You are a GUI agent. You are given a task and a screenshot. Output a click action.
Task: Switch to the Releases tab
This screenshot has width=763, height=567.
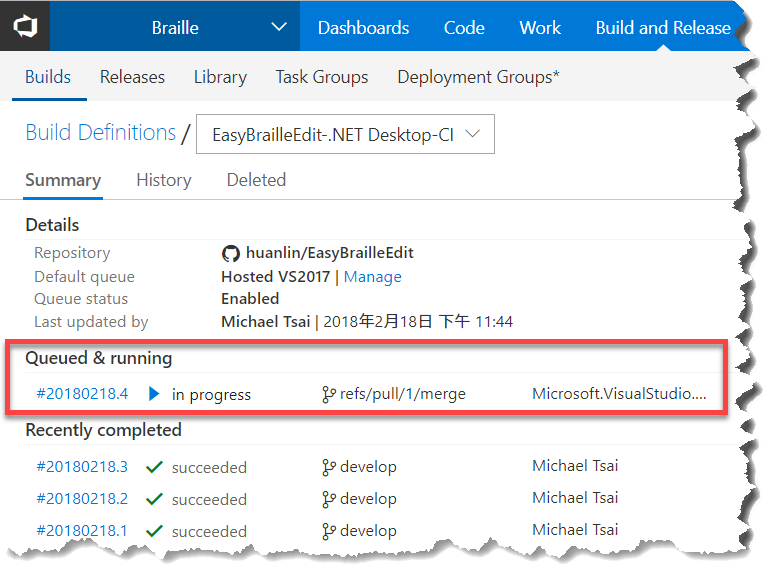click(x=132, y=77)
